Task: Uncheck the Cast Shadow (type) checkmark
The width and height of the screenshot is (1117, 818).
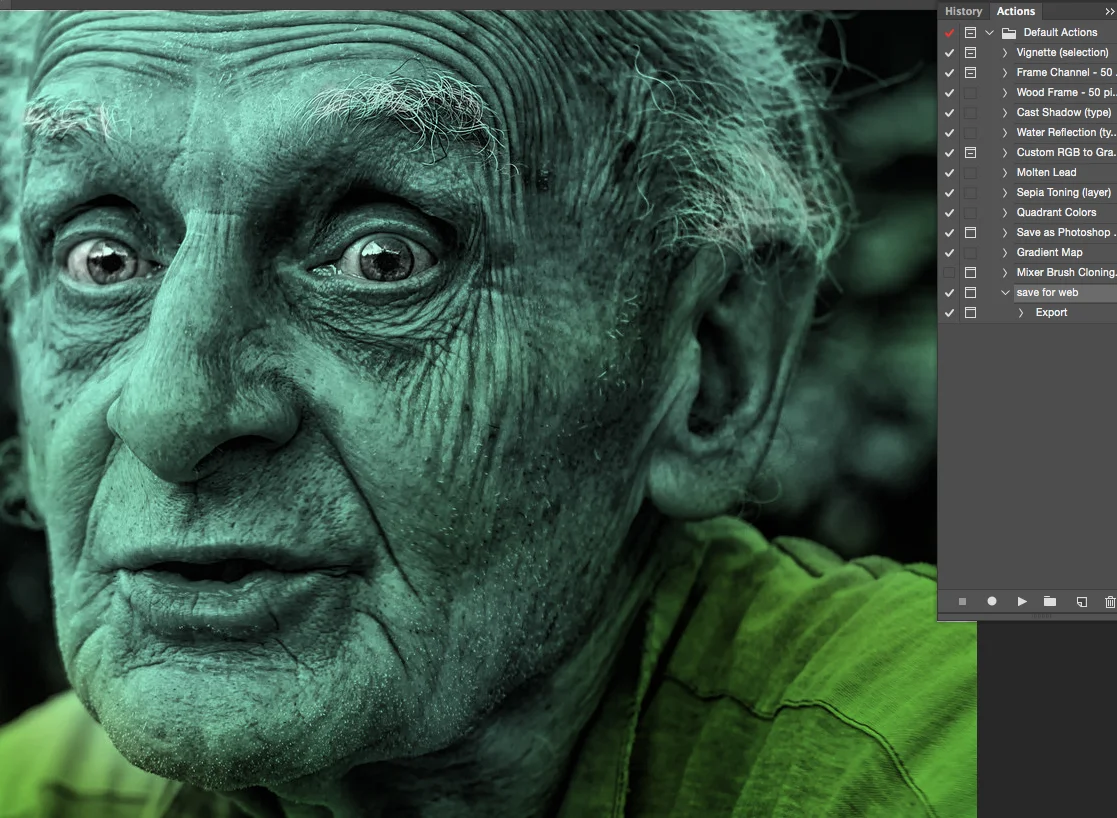Action: (949, 113)
